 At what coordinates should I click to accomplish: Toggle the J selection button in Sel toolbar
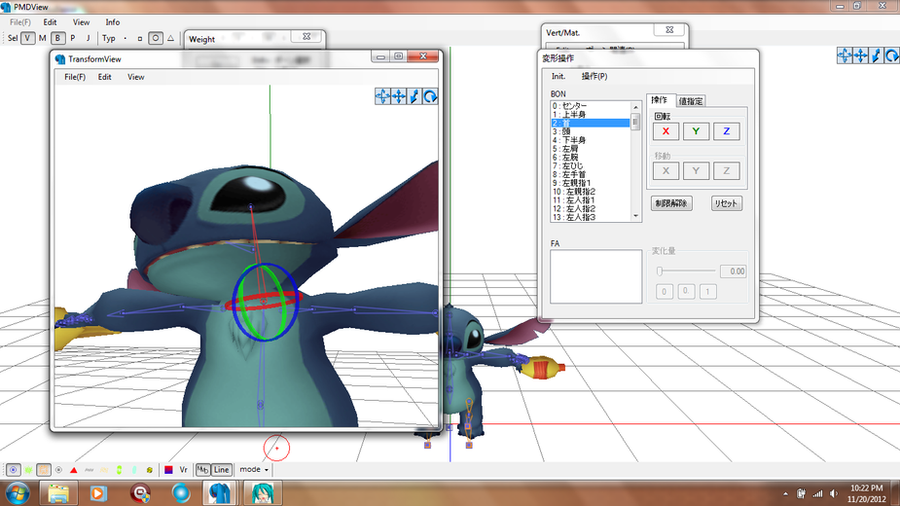click(x=88, y=38)
